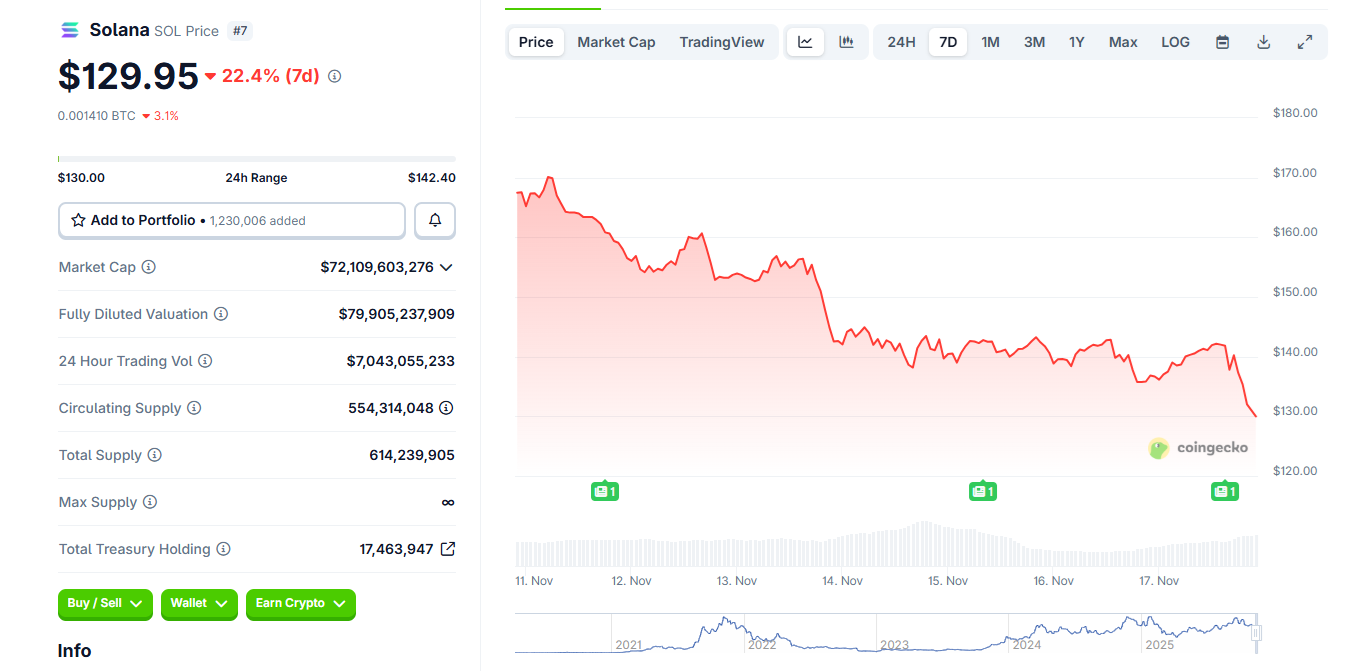1359x671 pixels.
Task: Expand the chart to fullscreen
Action: pos(1304,41)
